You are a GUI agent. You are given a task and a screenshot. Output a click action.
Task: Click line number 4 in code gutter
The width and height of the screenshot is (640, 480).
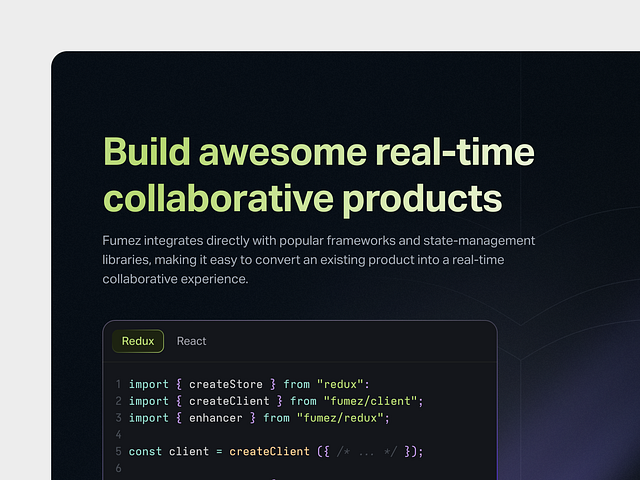coord(118,435)
